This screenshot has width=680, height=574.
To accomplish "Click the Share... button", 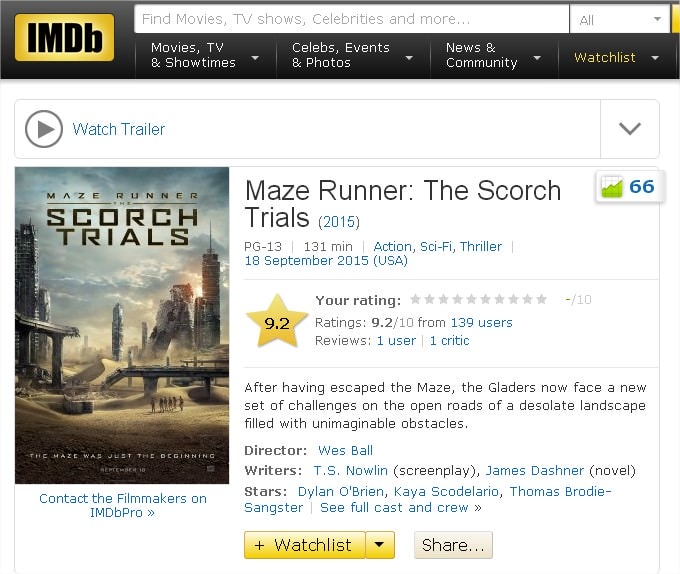I will coord(453,545).
